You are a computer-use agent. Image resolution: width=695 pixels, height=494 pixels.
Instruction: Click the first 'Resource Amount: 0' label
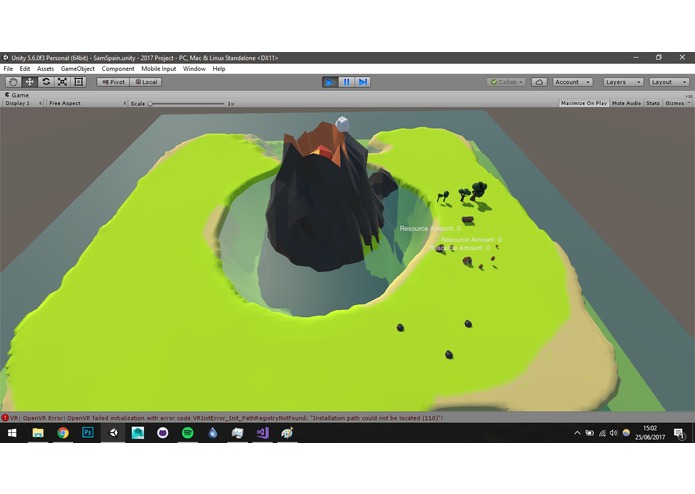(x=430, y=229)
